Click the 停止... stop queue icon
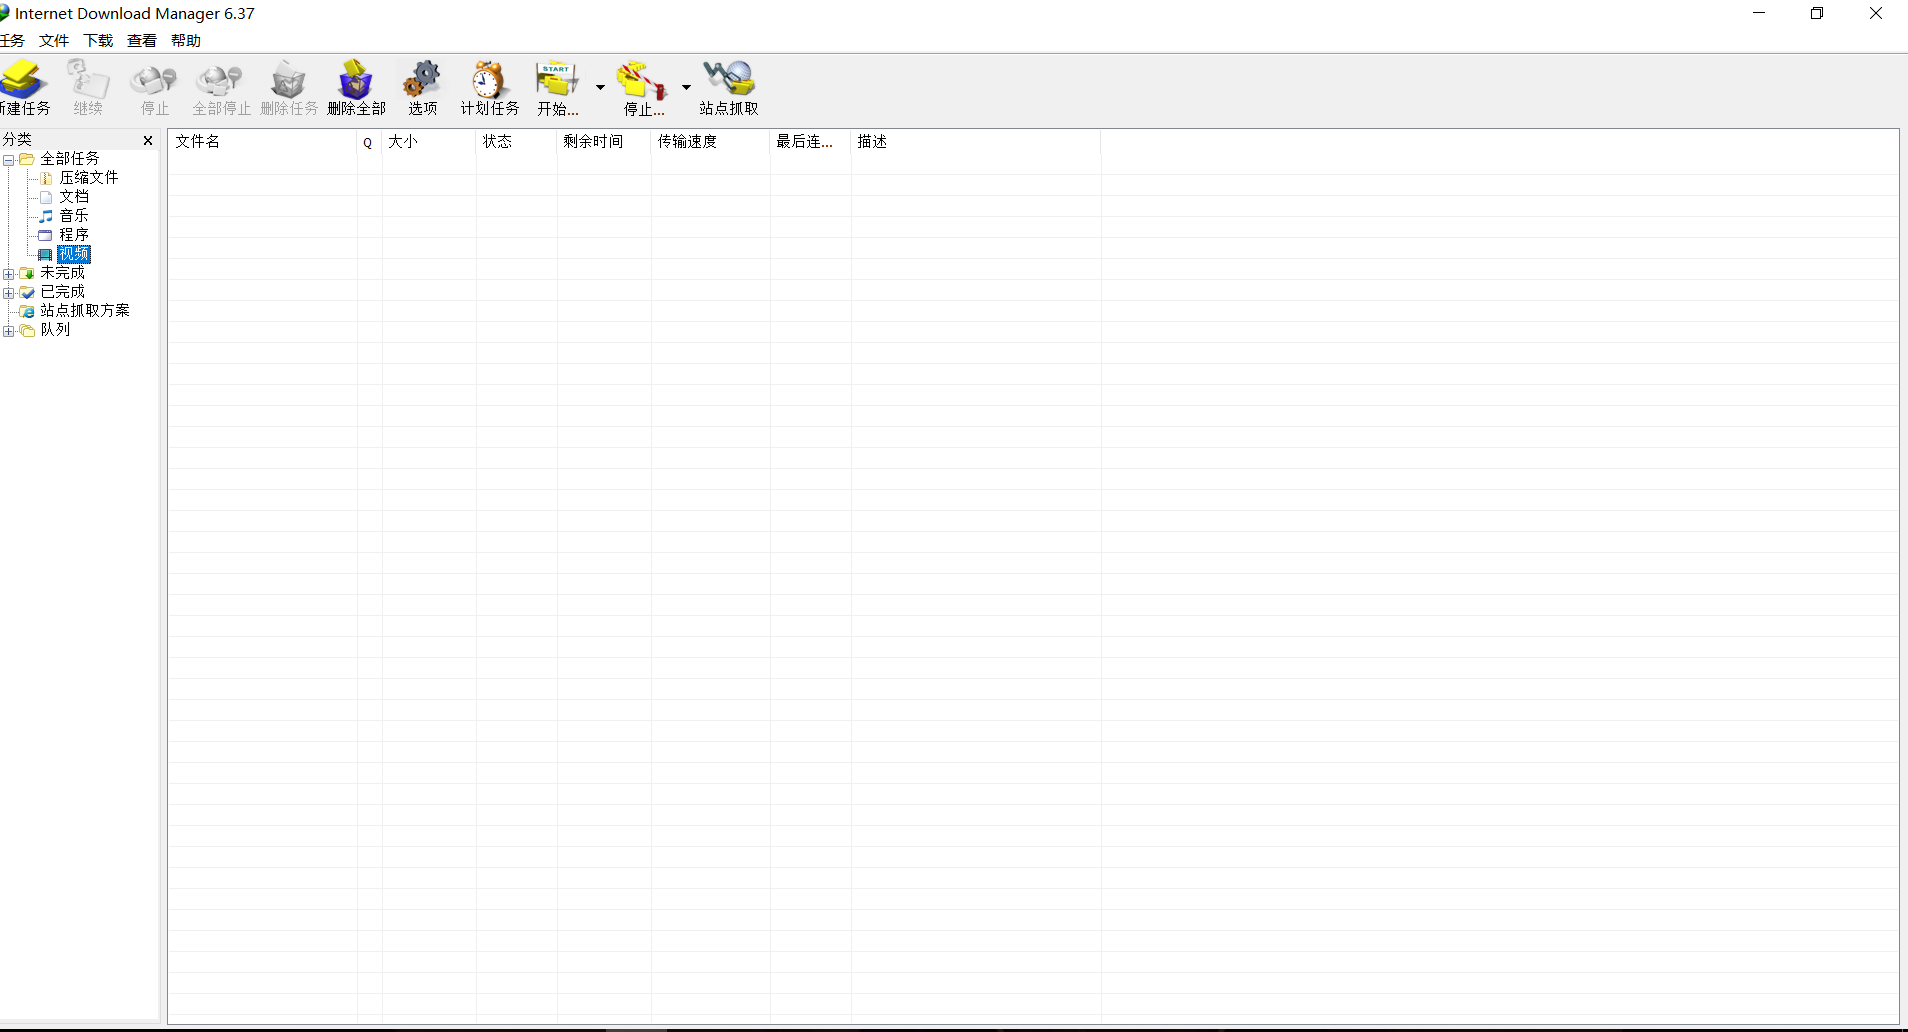The height and width of the screenshot is (1032, 1908). coord(643,87)
